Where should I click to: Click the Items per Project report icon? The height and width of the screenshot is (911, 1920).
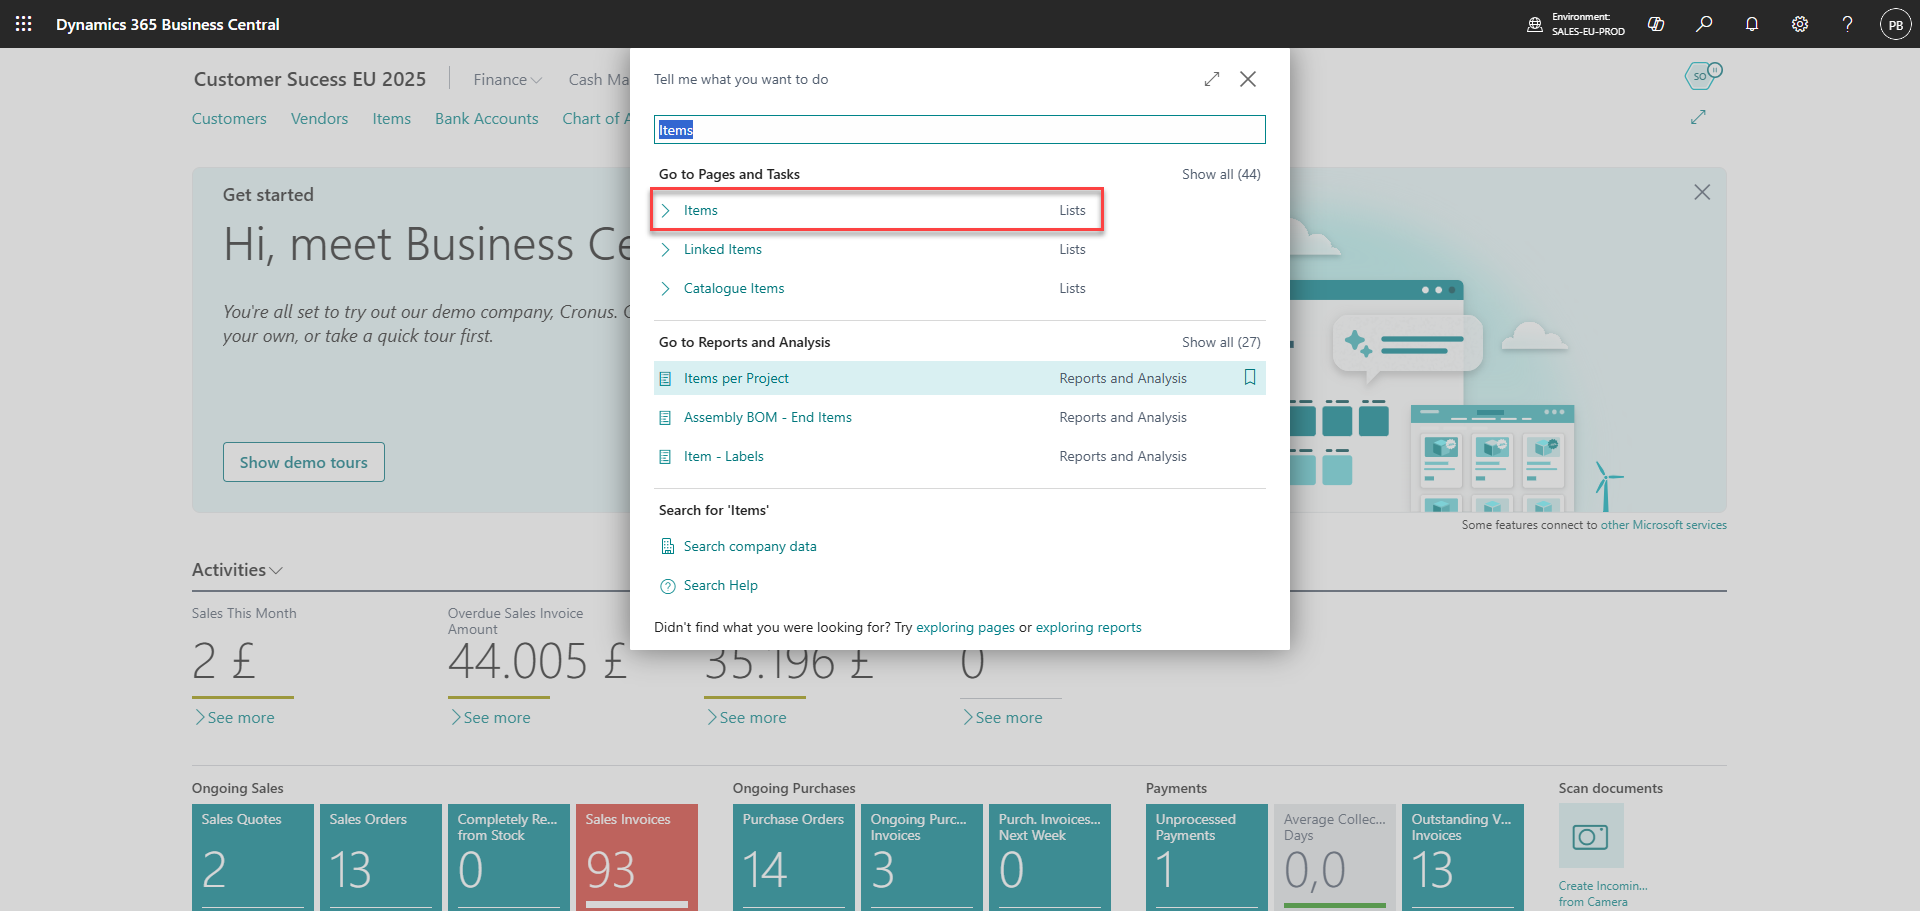click(x=666, y=379)
